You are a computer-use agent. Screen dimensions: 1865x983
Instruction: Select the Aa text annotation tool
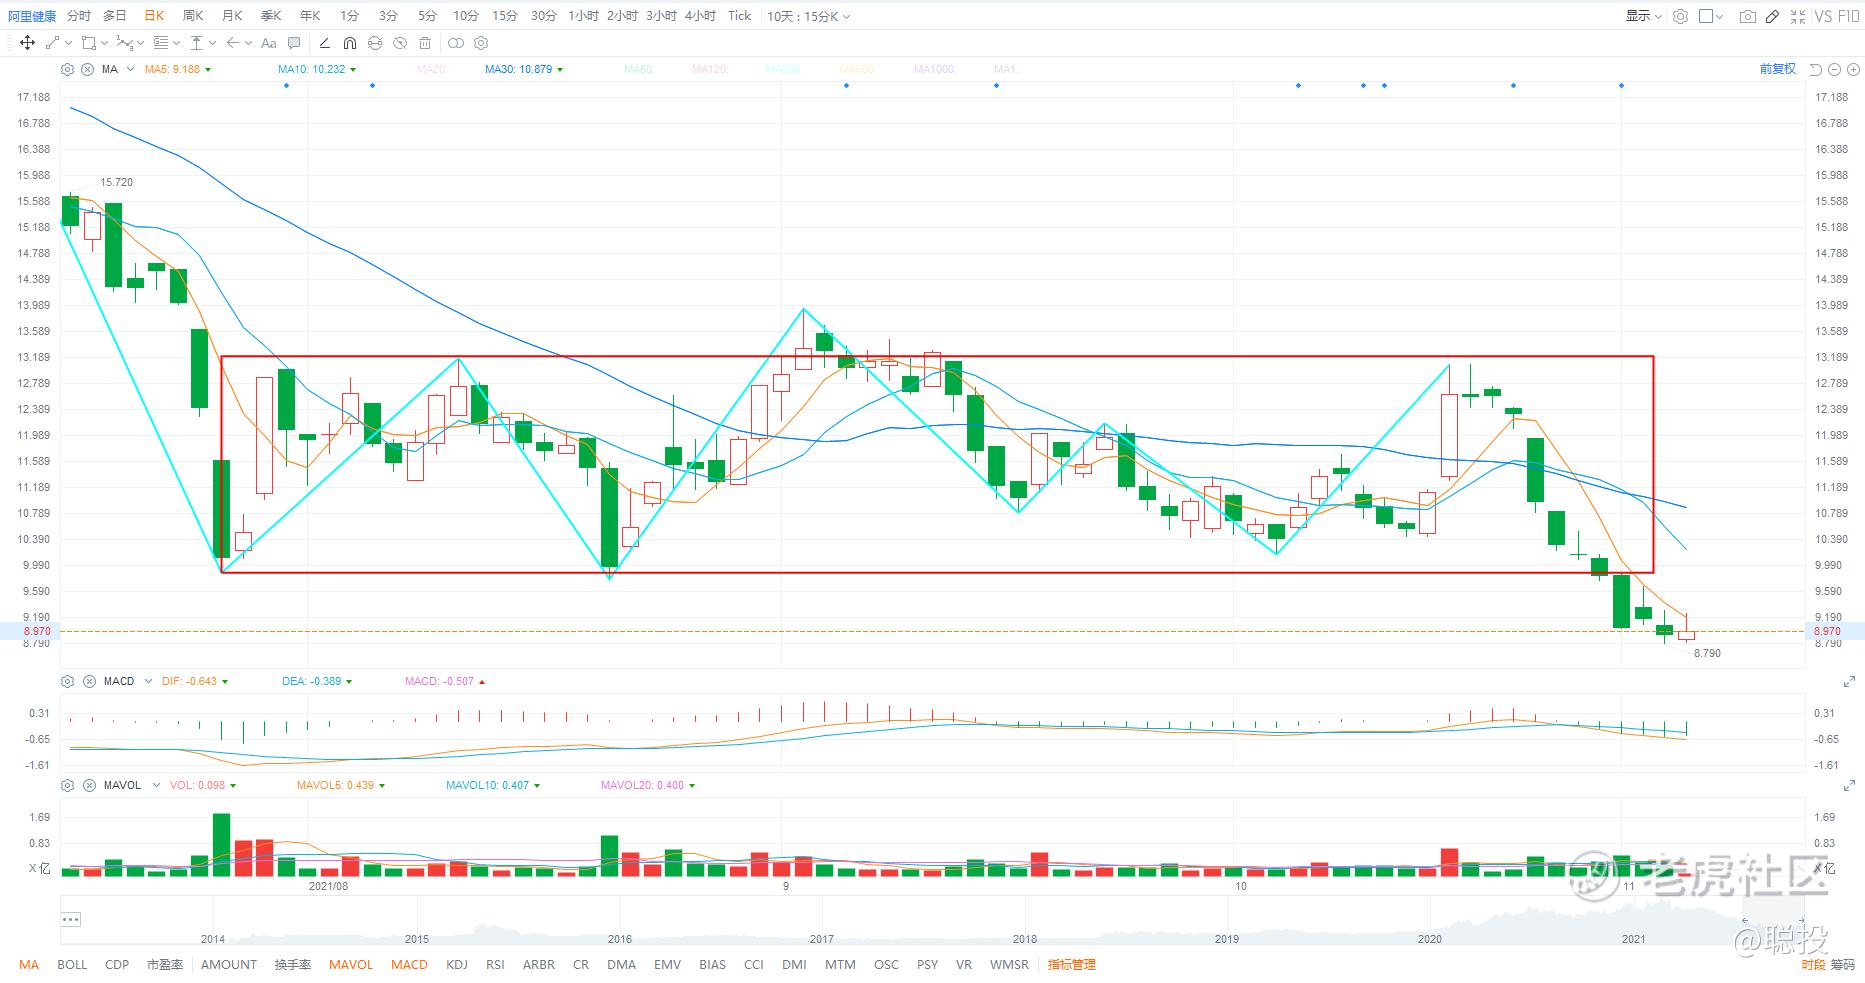click(x=268, y=43)
